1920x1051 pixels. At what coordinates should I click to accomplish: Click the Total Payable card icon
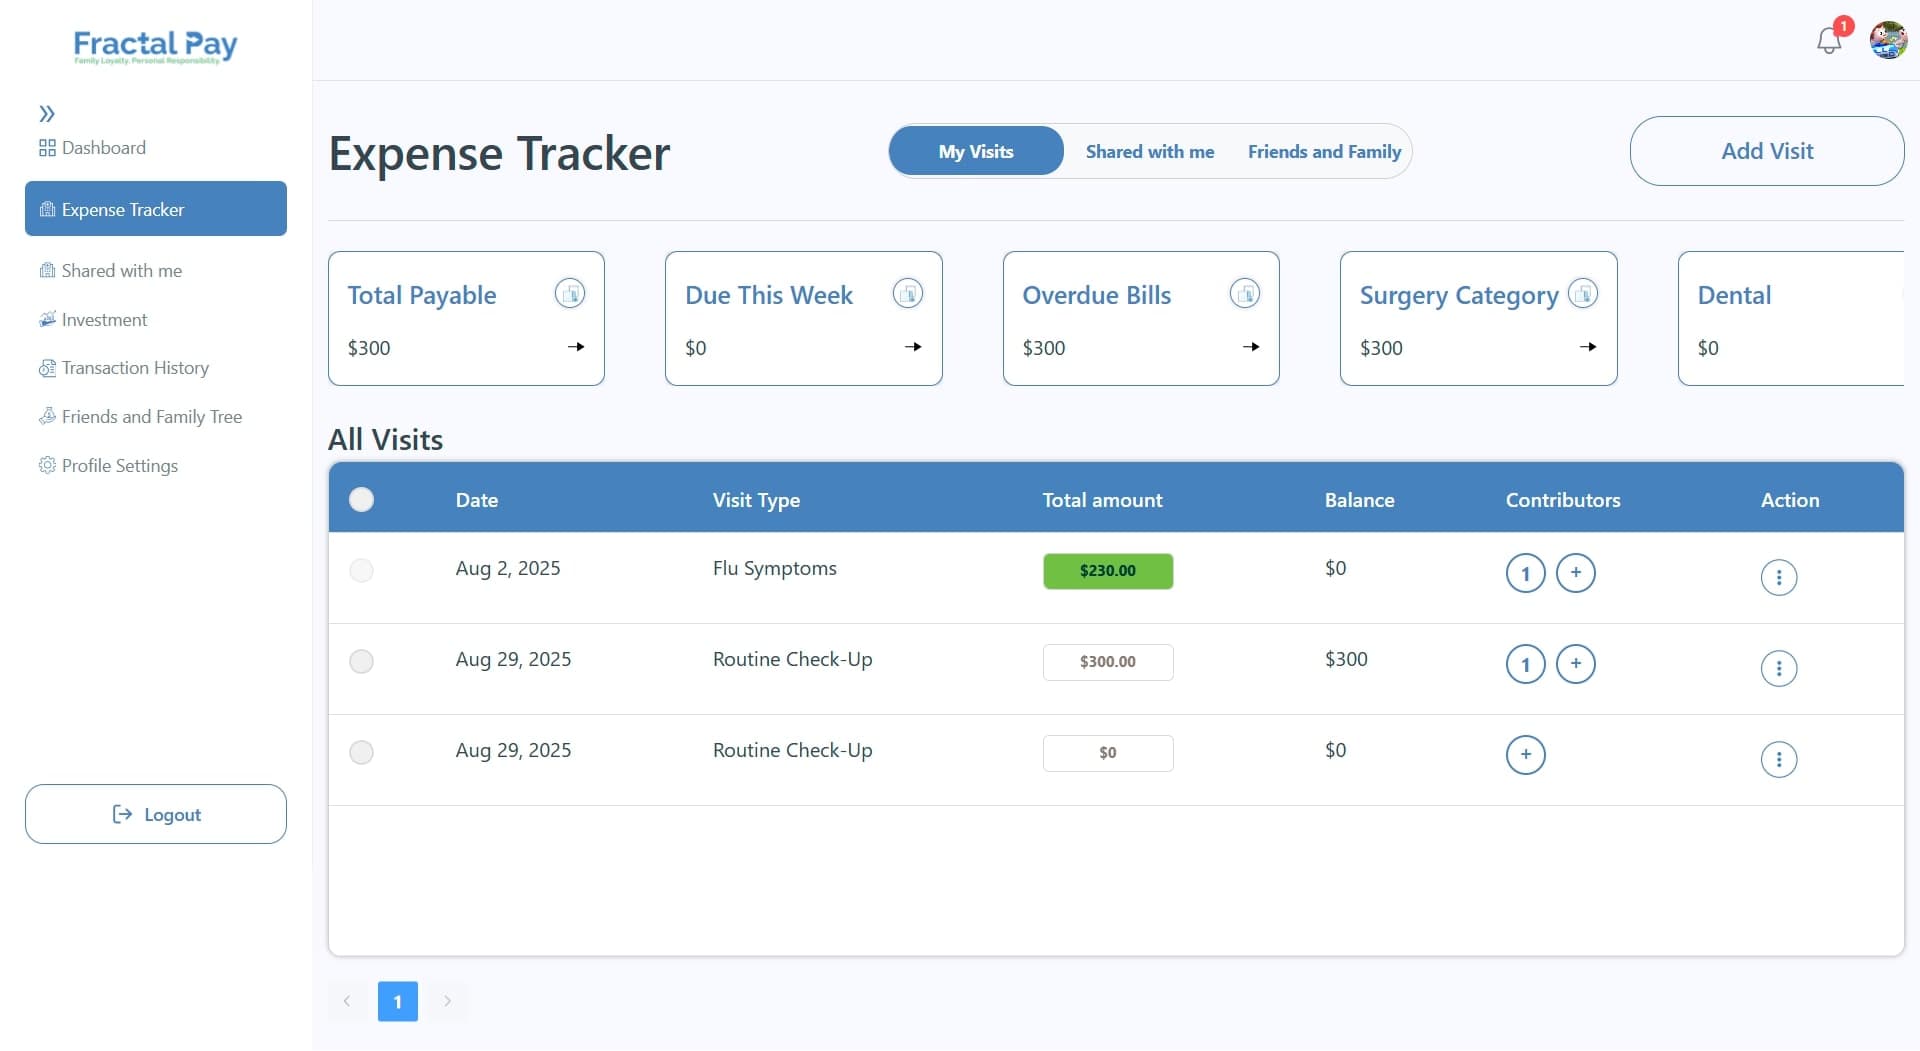[570, 294]
